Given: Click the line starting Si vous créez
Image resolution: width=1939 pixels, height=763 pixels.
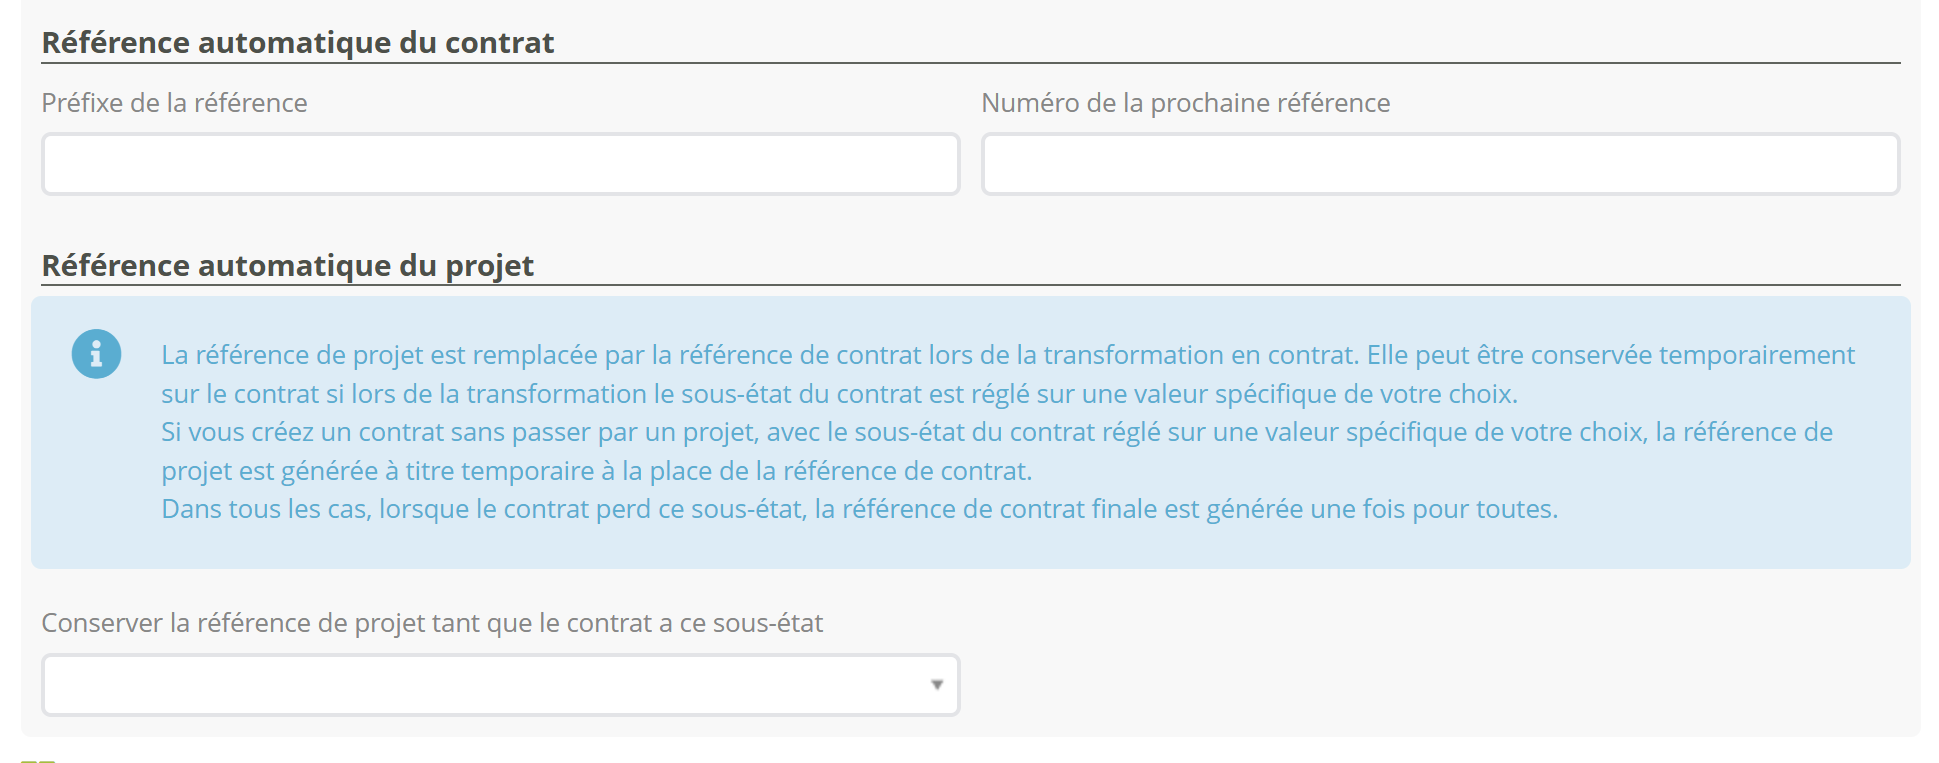Looking at the screenshot, I should [997, 432].
